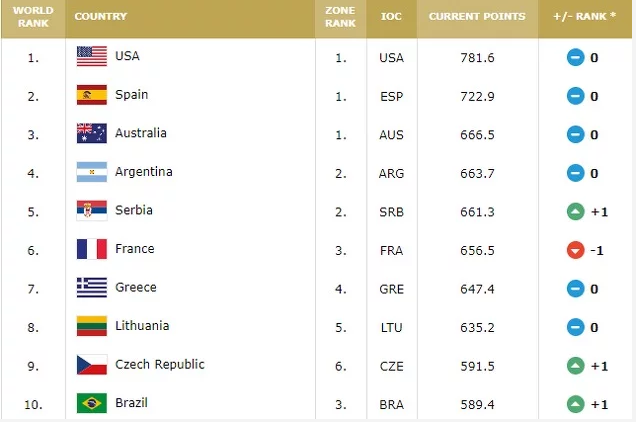Image resolution: width=636 pixels, height=424 pixels.
Task: Click the Country column header
Action: click(x=100, y=17)
